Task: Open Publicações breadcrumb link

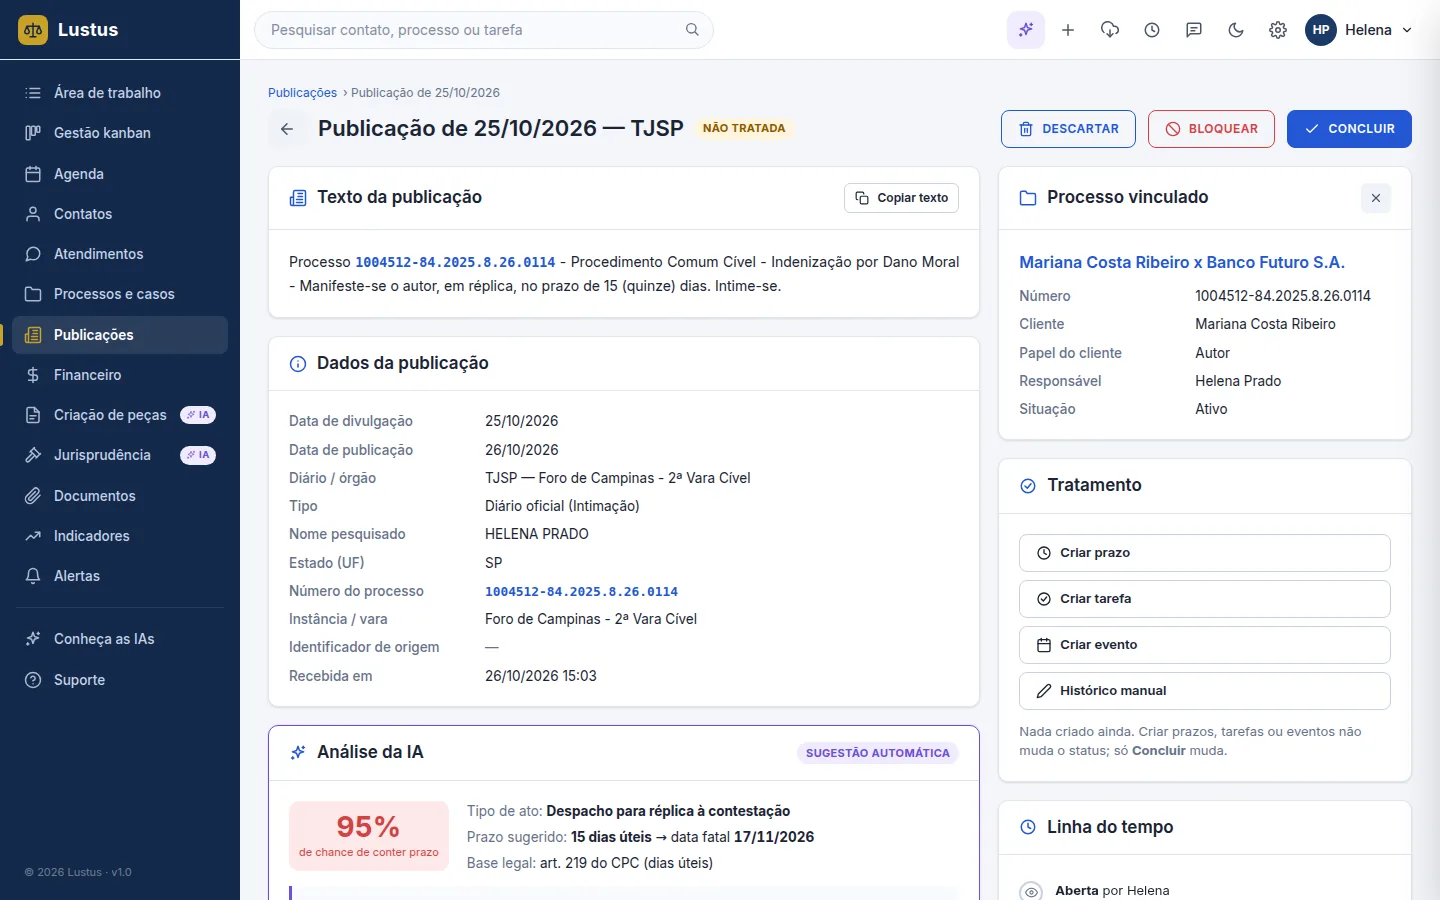Action: pyautogui.click(x=302, y=93)
